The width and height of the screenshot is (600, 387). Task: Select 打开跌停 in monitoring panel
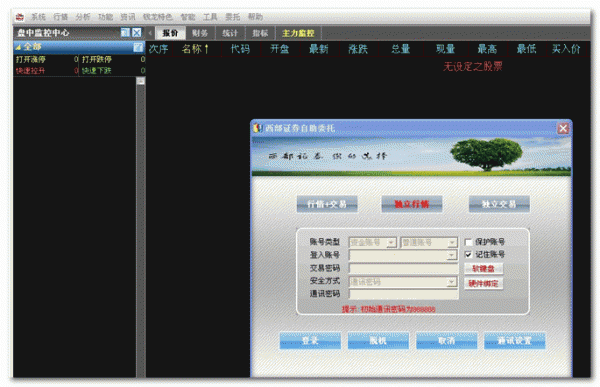[x=97, y=59]
